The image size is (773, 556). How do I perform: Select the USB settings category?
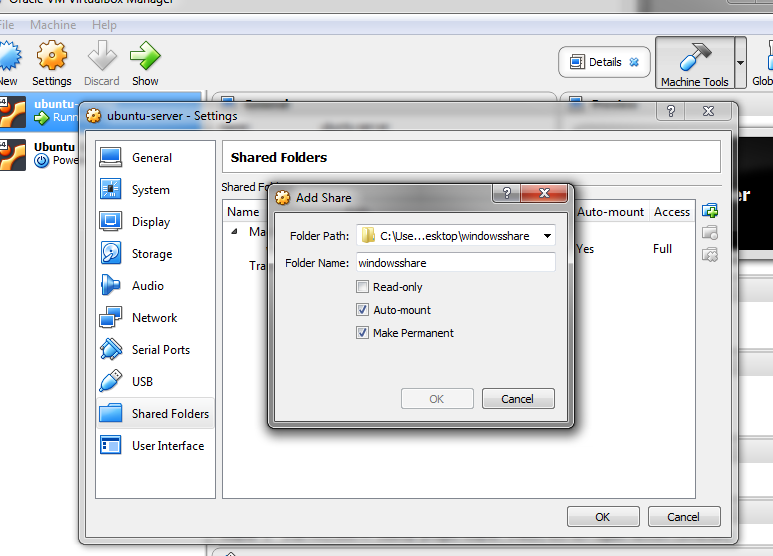point(155,382)
